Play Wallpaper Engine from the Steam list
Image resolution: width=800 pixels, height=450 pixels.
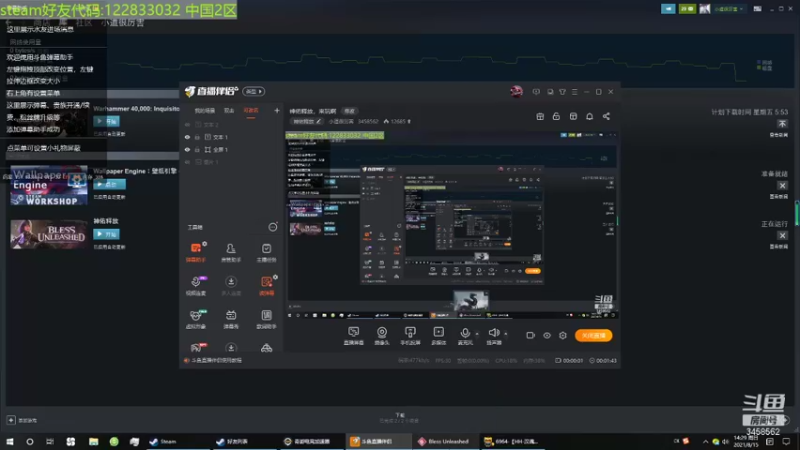[109, 184]
